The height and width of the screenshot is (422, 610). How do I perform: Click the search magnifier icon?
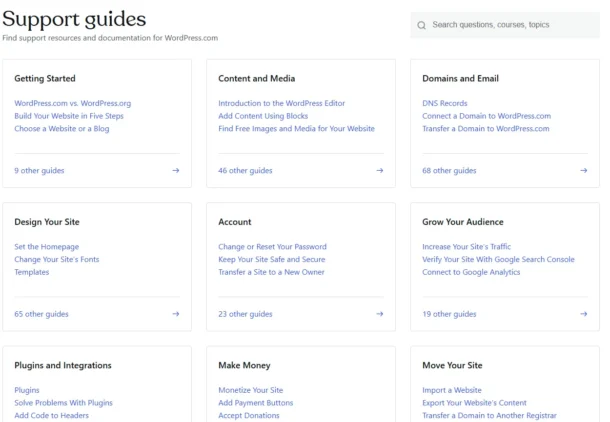pos(421,25)
